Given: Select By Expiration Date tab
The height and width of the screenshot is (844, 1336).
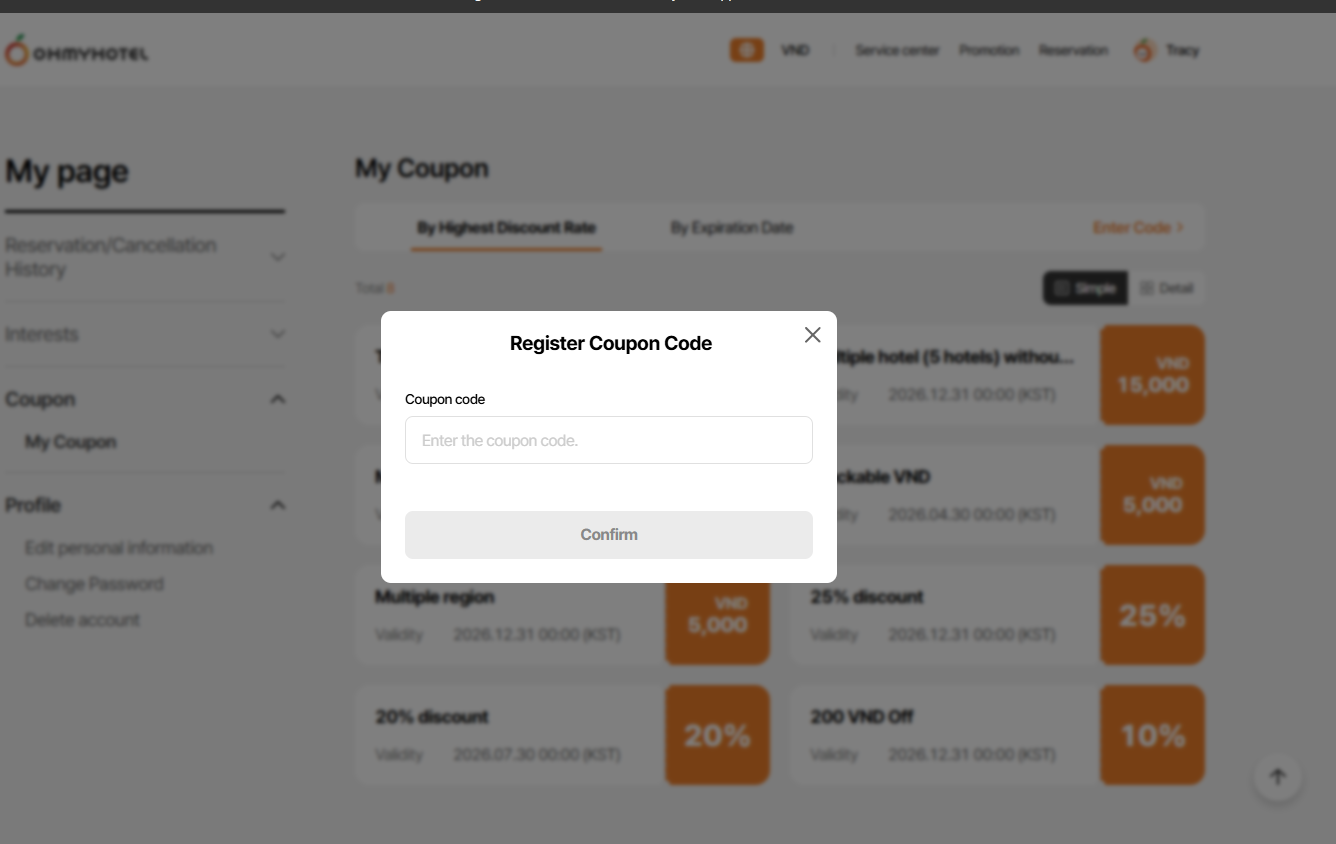Looking at the screenshot, I should click(x=731, y=228).
